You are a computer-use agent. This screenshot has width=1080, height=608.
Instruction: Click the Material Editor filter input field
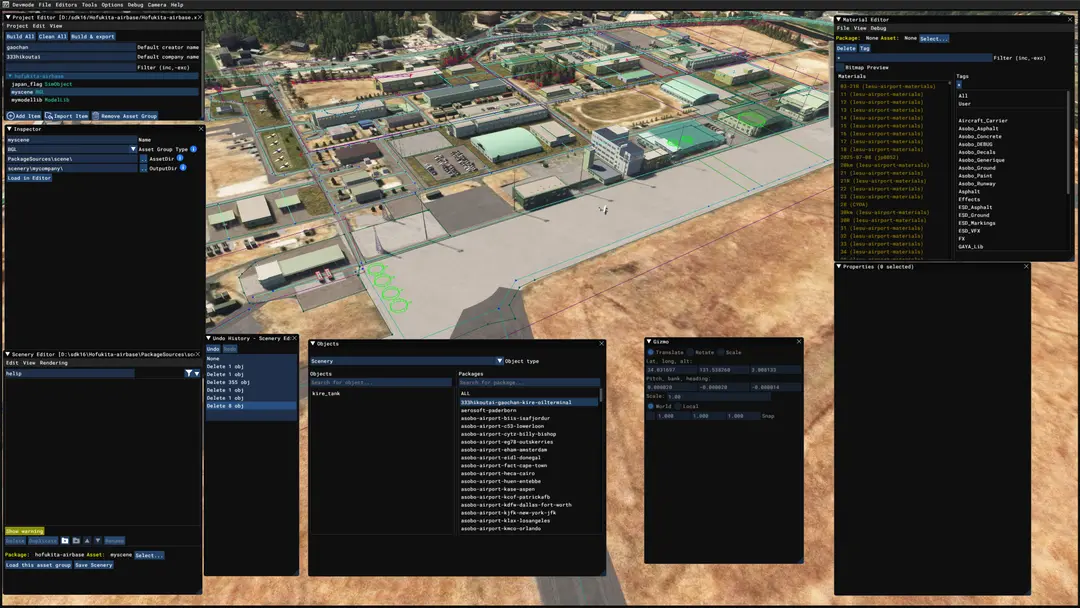[914, 58]
